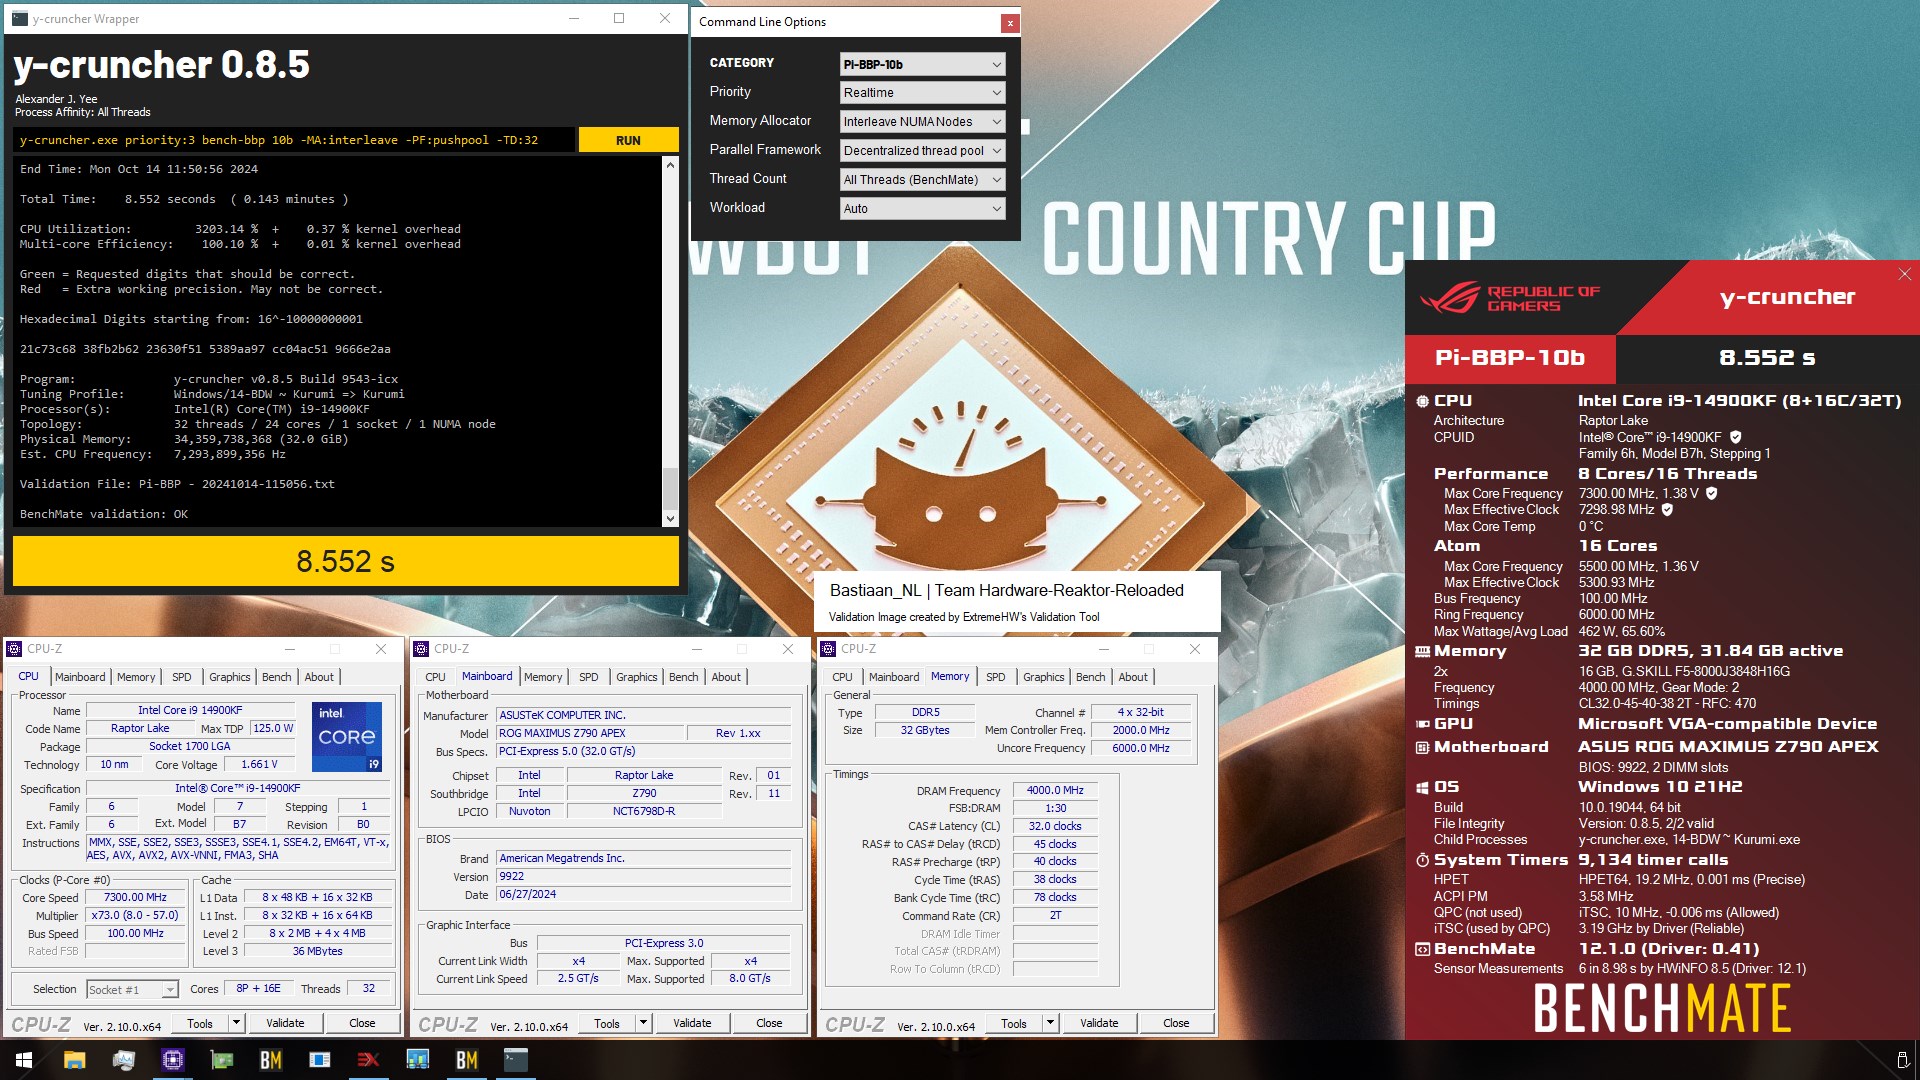Click verified shield beside 7300.00 MHz, 1.38 V
Viewport: 1920px width, 1080px height.
pos(1712,493)
